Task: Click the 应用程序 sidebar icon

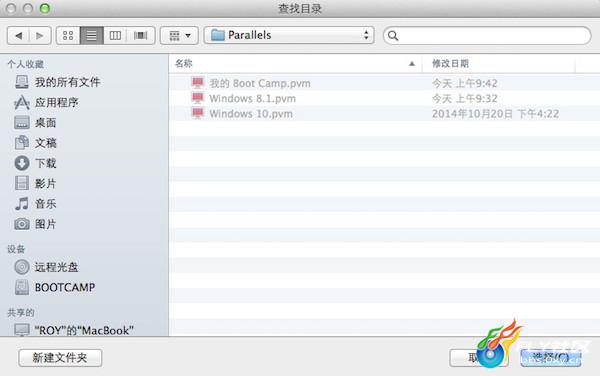Action: 22,102
